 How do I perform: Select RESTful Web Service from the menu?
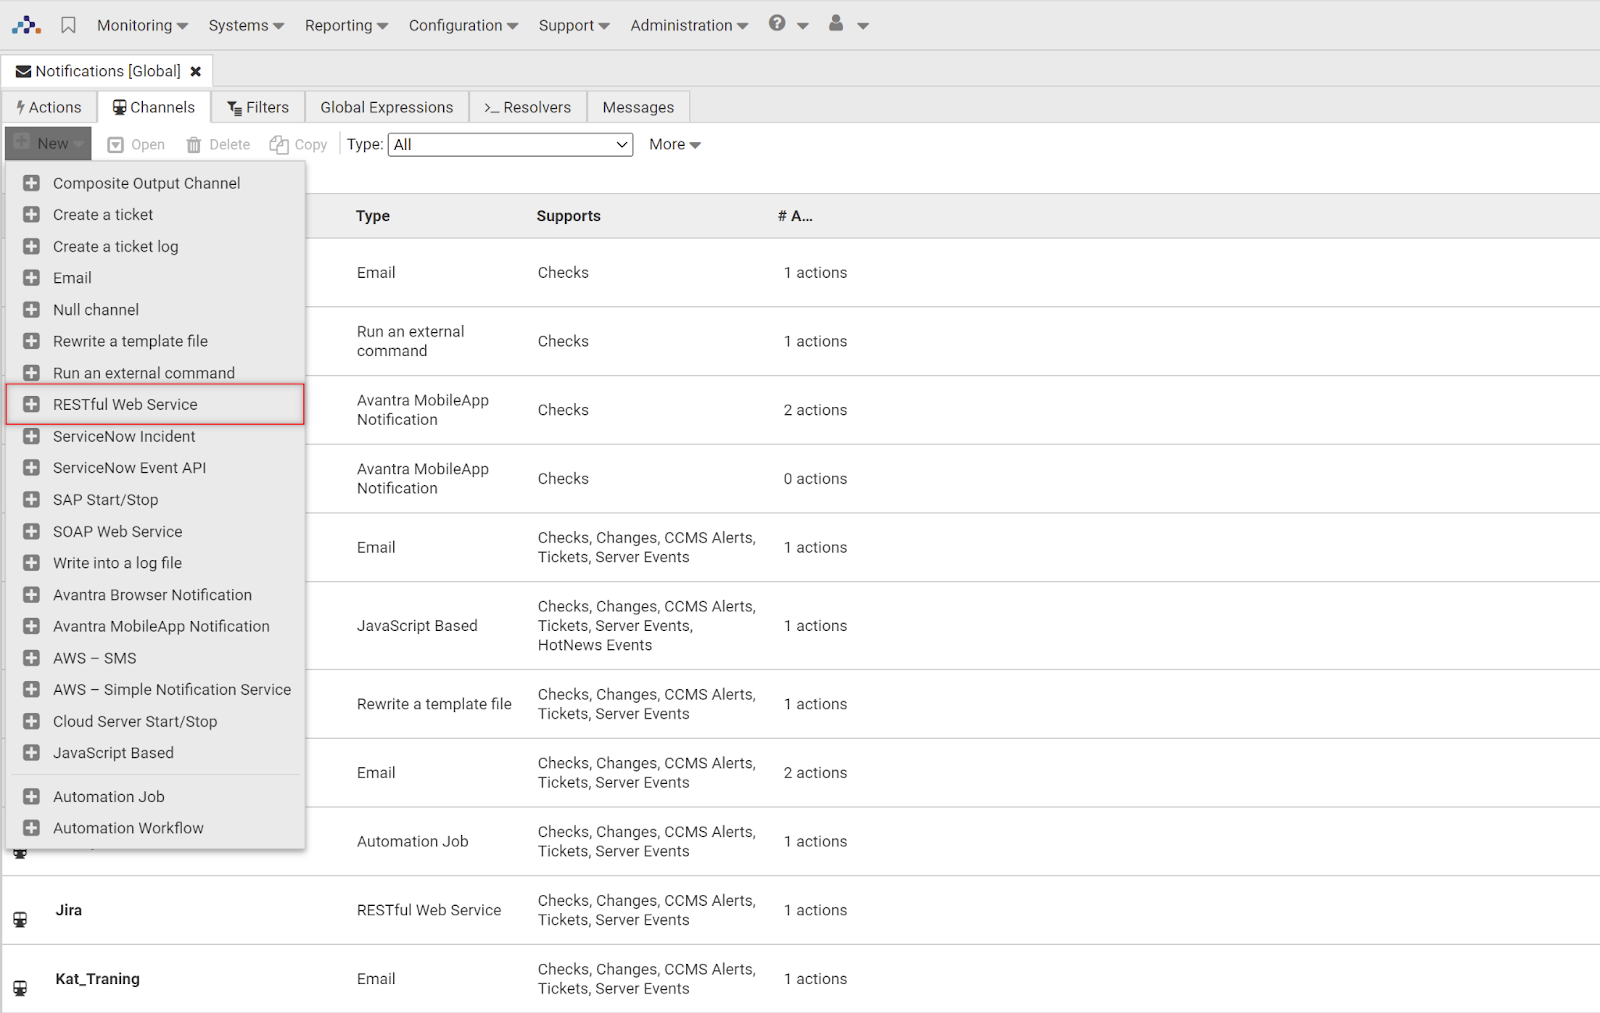(125, 404)
